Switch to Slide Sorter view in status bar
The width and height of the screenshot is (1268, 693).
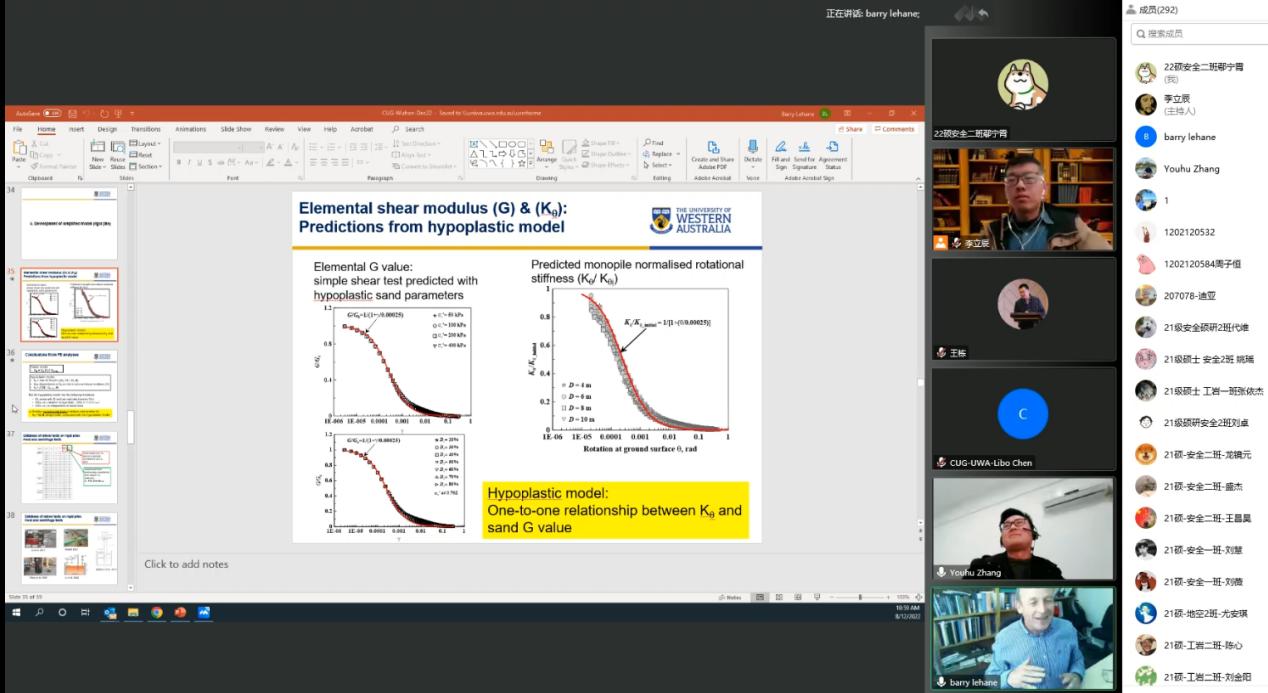point(780,597)
